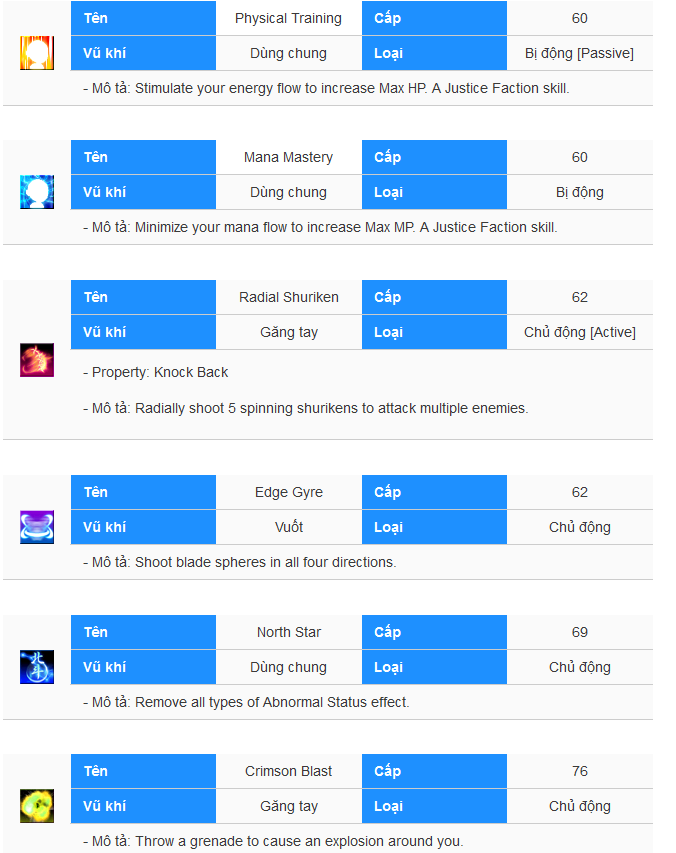Click the Radial Shuriken name cell

pyautogui.click(x=289, y=297)
